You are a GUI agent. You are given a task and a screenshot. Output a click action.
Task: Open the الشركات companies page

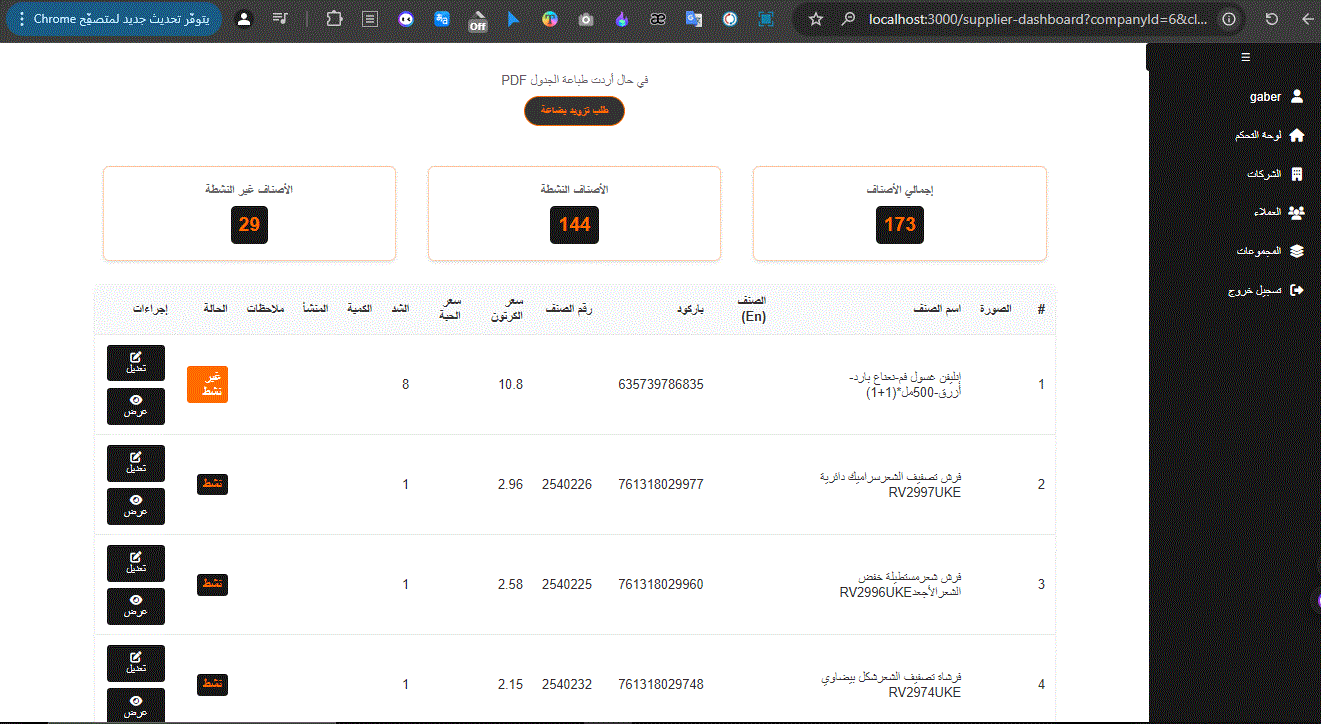1274,174
